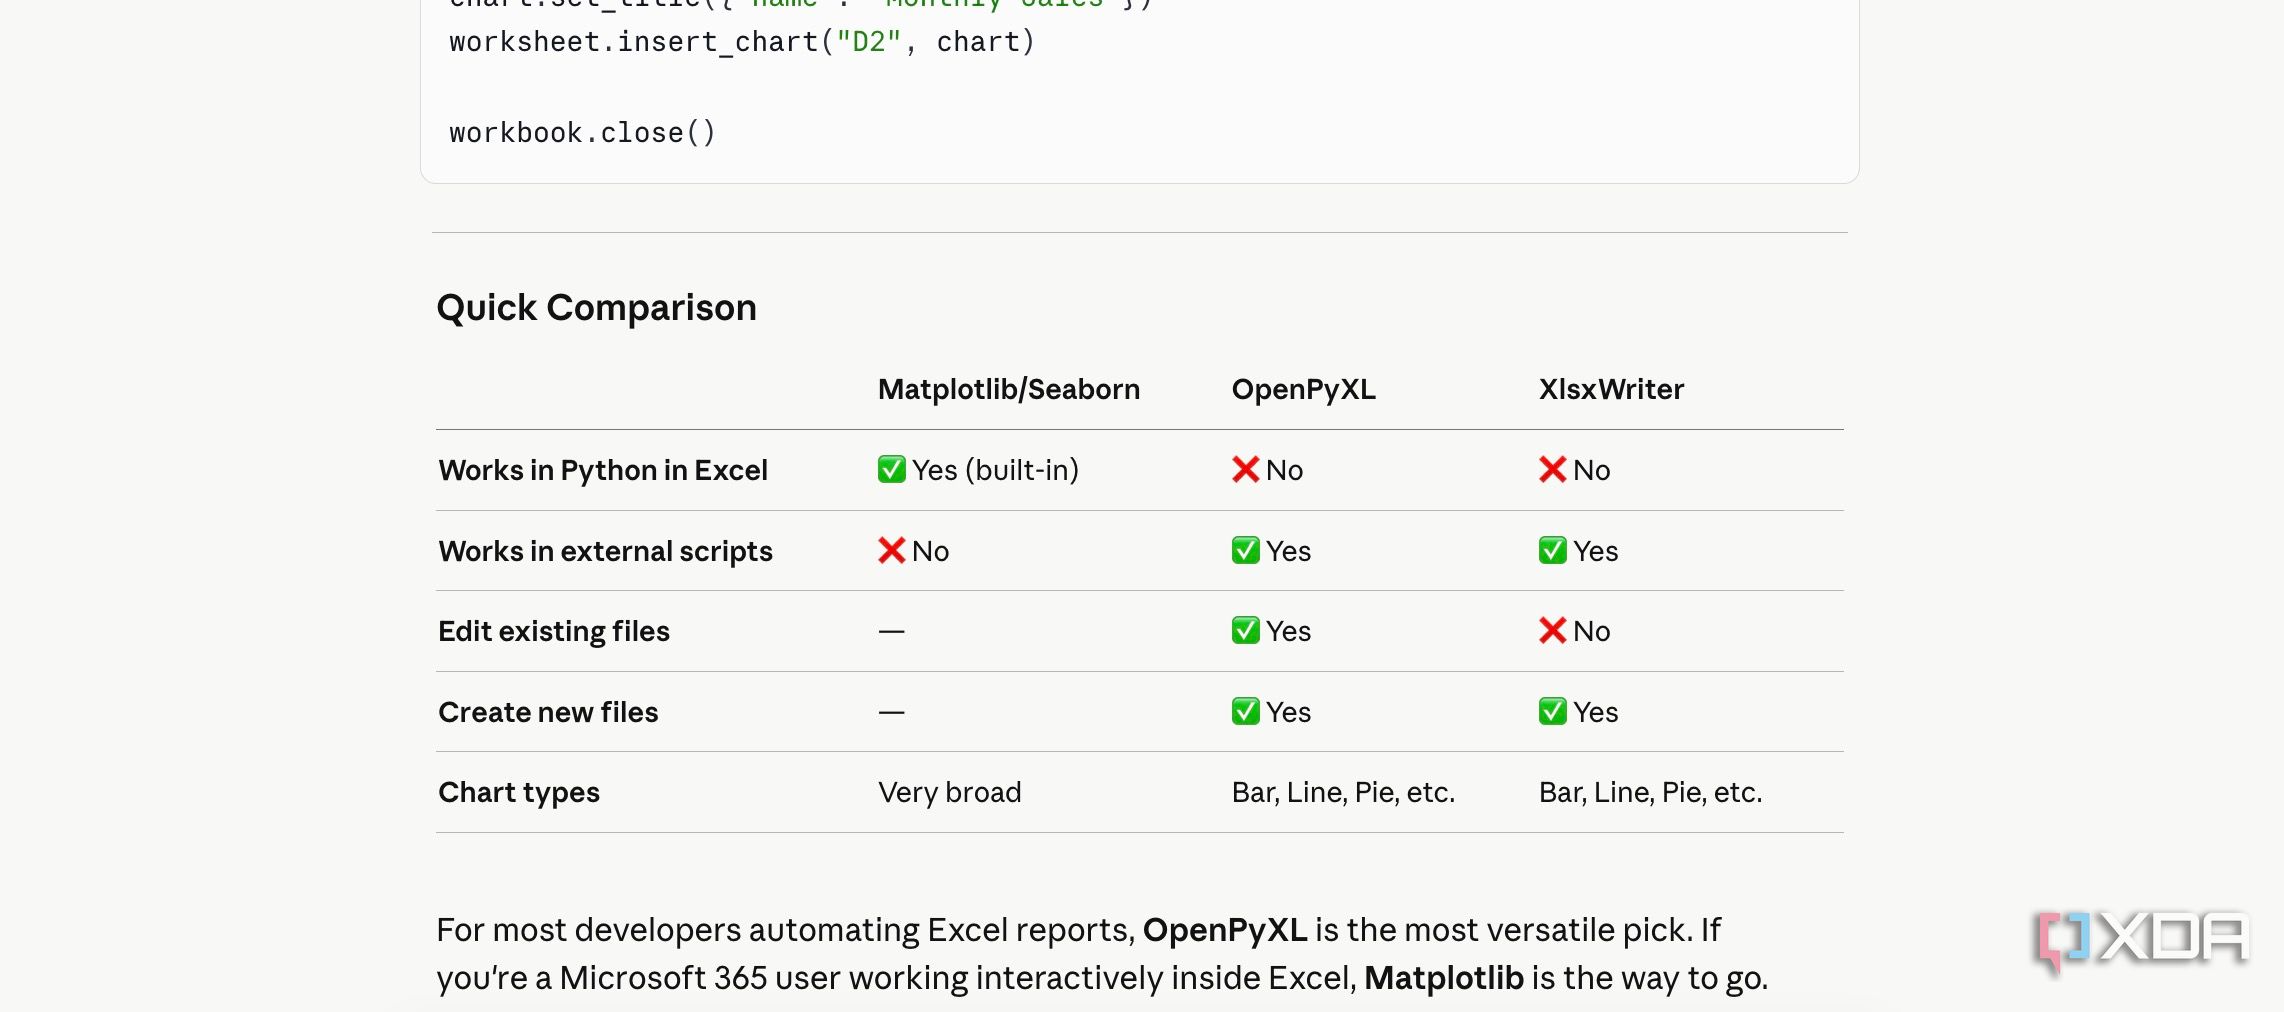Click the red cross in Matplotlib external scripts cell
This screenshot has width=2284, height=1012.
coord(891,550)
